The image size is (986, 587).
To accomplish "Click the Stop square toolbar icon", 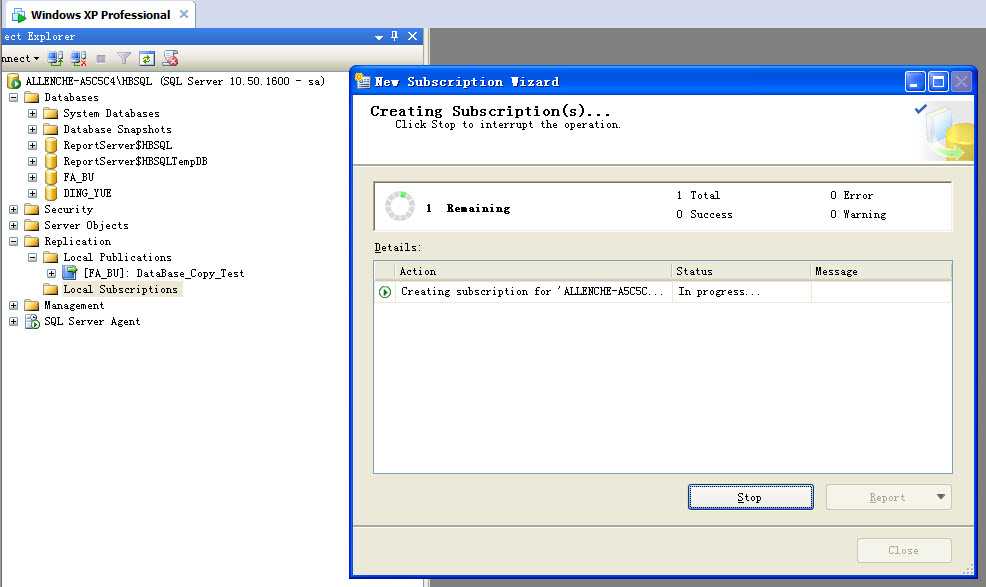I will click(101, 59).
